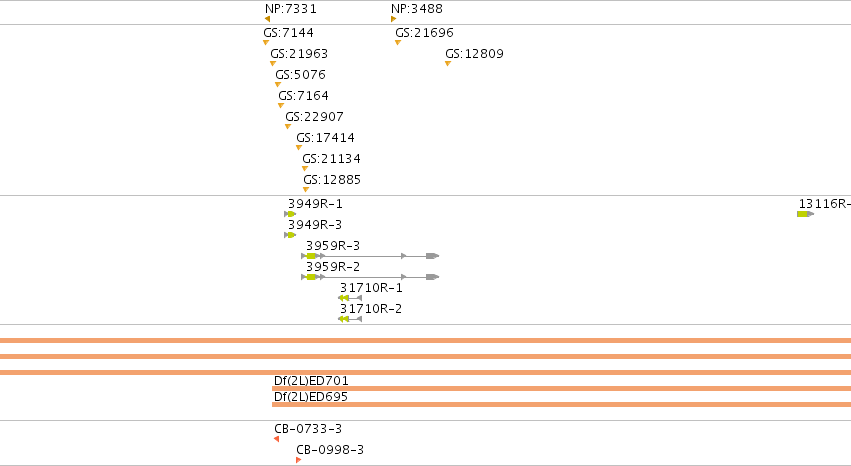
Task: Click the GS:17414 text label
Action: [x=326, y=138]
